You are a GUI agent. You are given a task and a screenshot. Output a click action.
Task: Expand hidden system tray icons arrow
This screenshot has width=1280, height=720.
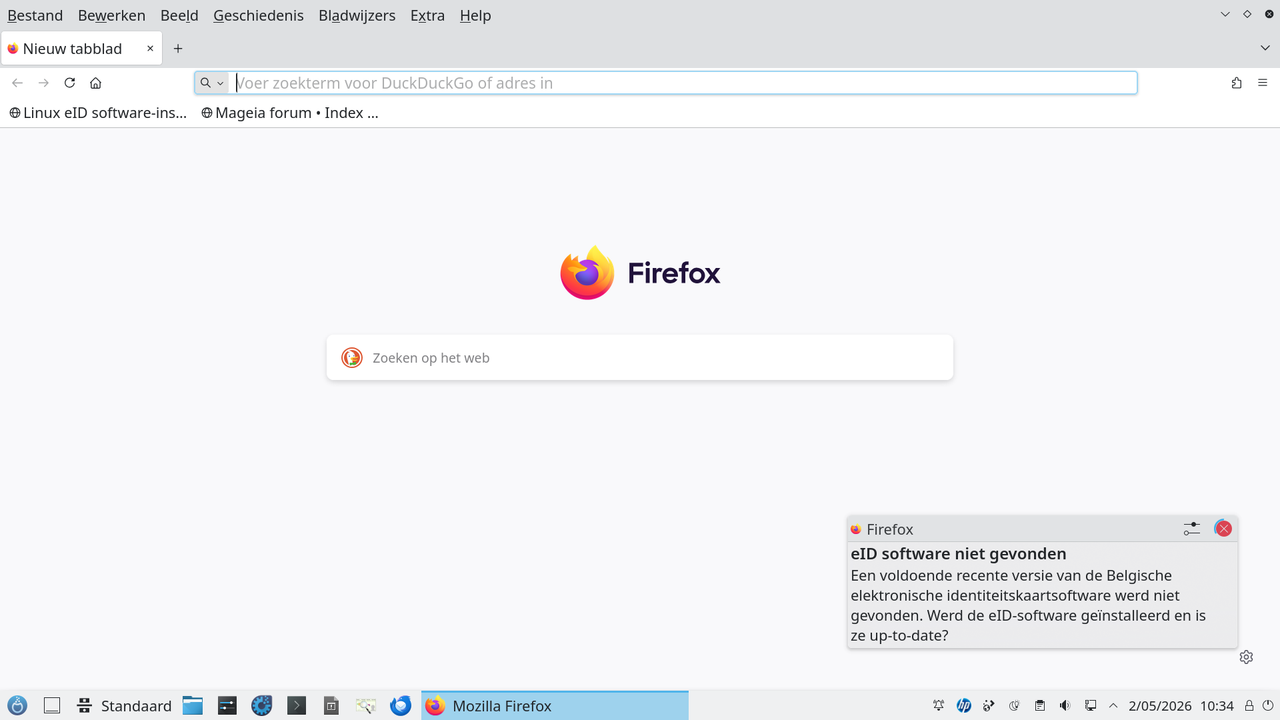pos(1113,706)
